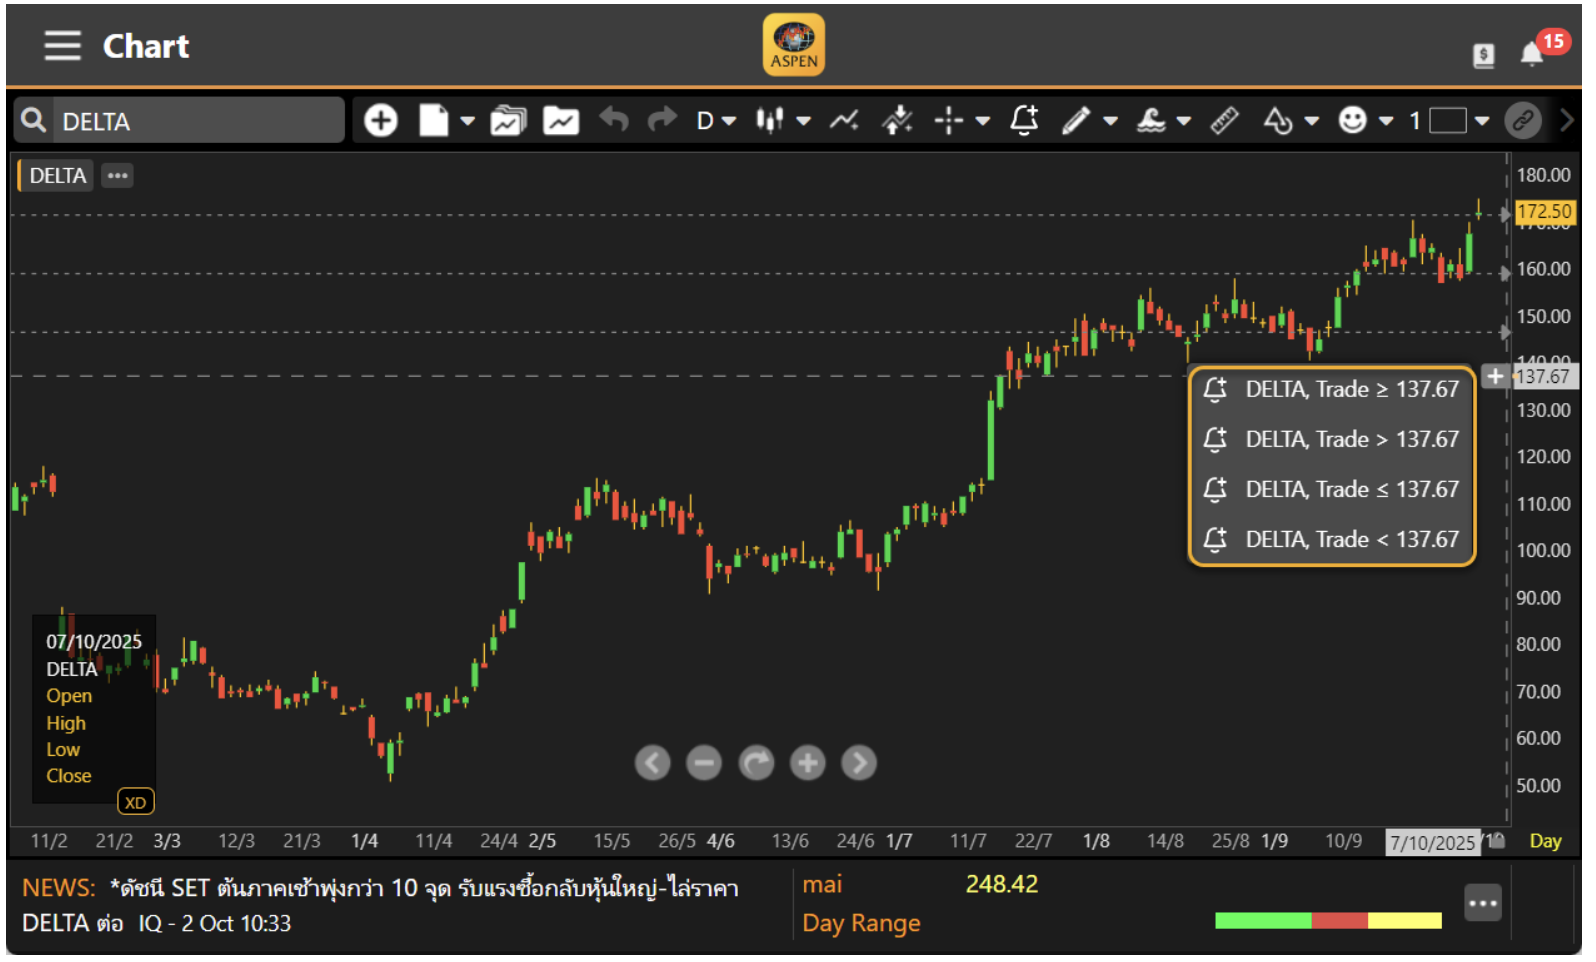The width and height of the screenshot is (1596, 962).
Task: Select alert DELTA, Trade < 137.67
Action: click(x=1332, y=540)
